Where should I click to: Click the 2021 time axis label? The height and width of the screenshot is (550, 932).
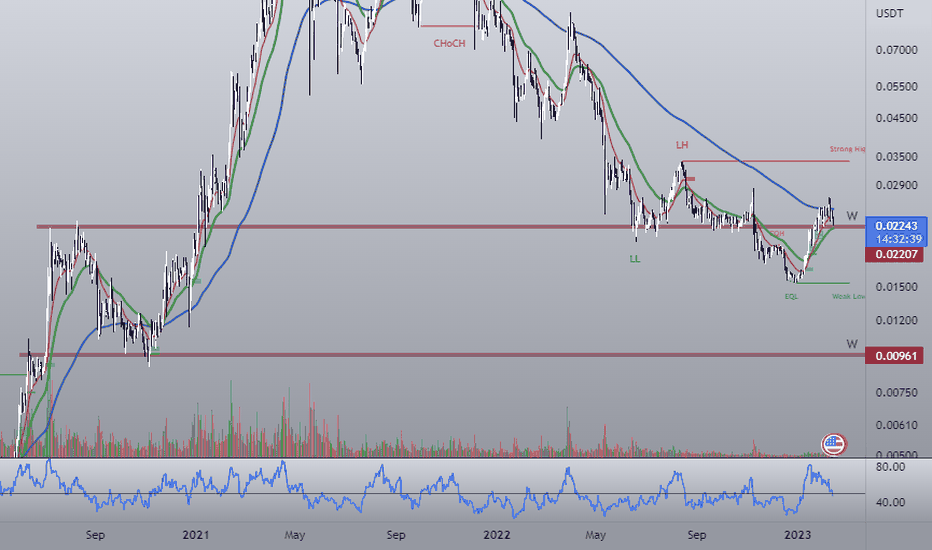tap(196, 535)
